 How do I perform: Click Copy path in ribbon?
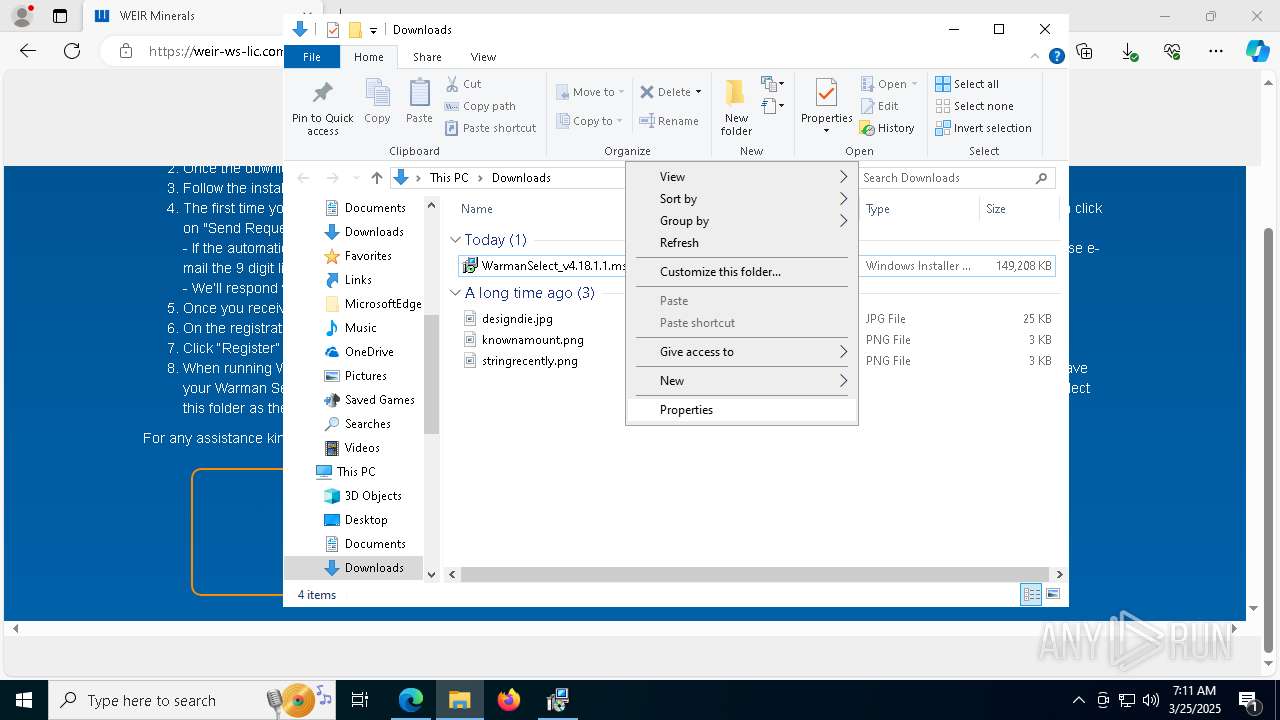(480, 106)
